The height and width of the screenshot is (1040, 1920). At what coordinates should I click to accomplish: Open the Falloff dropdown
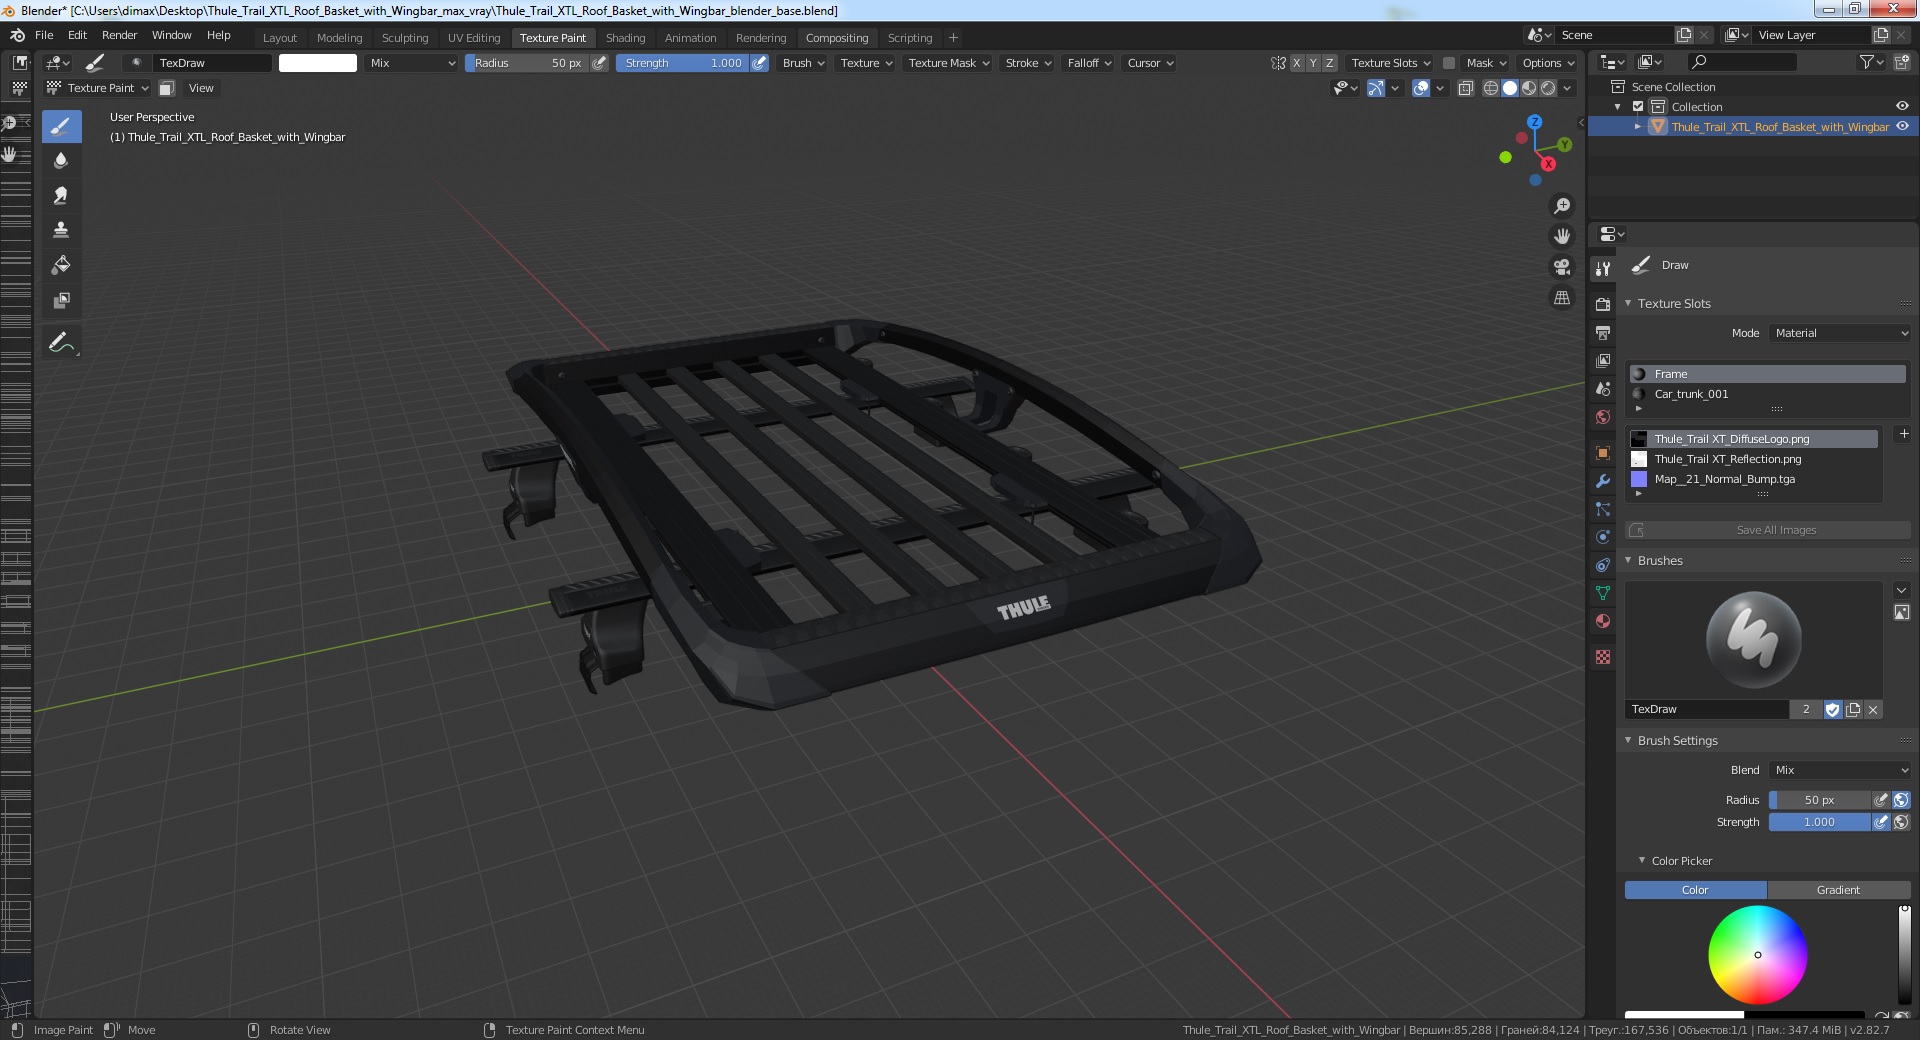pyautogui.click(x=1089, y=63)
